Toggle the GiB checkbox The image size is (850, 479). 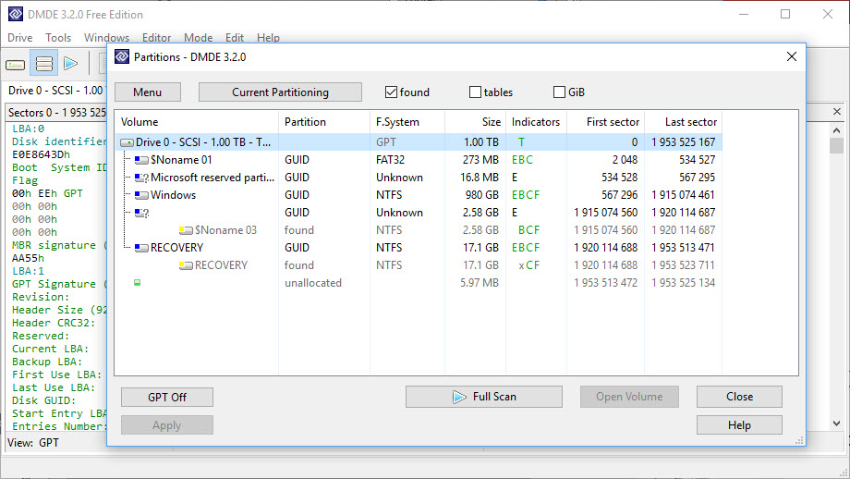[559, 92]
